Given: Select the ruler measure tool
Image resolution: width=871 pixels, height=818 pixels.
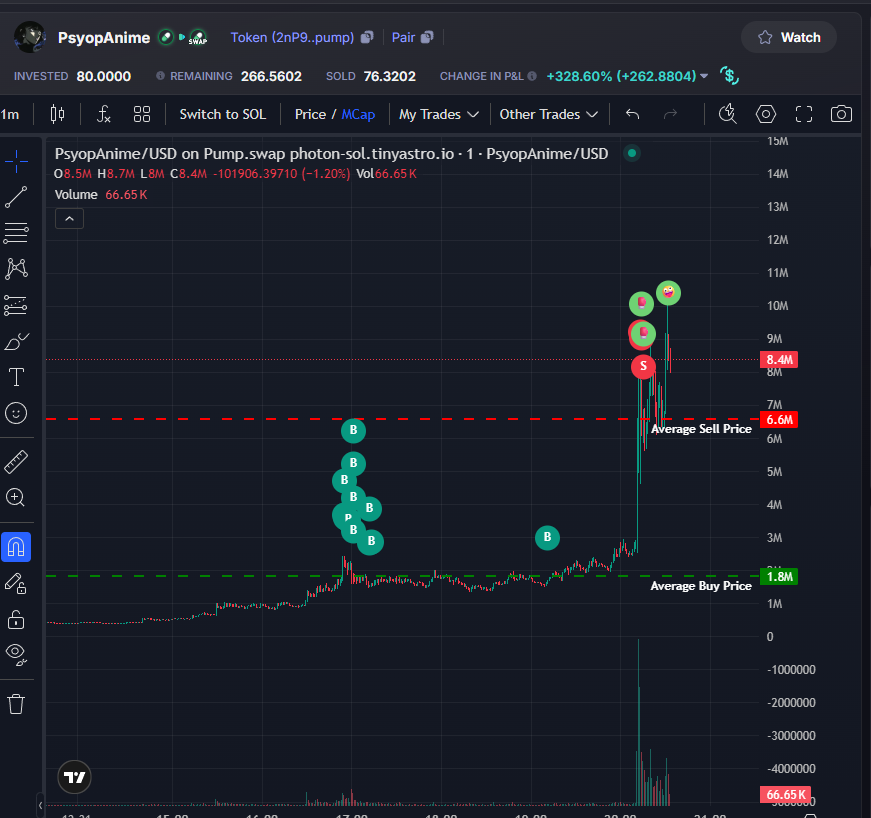Looking at the screenshot, I should pos(16,462).
